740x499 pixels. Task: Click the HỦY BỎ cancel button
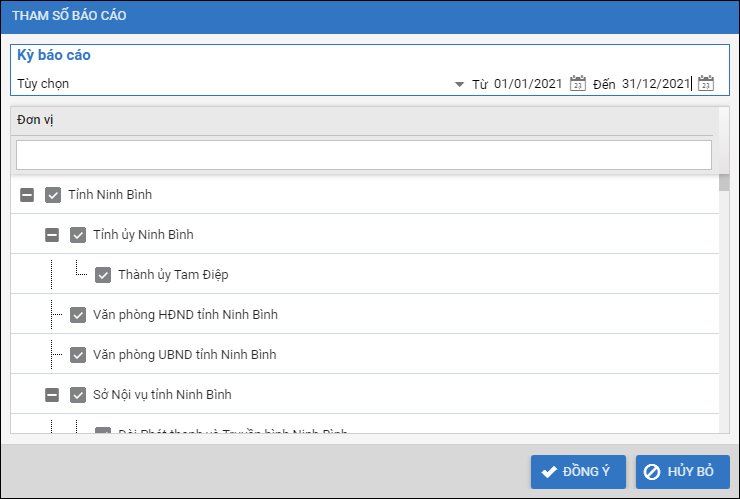(682, 472)
